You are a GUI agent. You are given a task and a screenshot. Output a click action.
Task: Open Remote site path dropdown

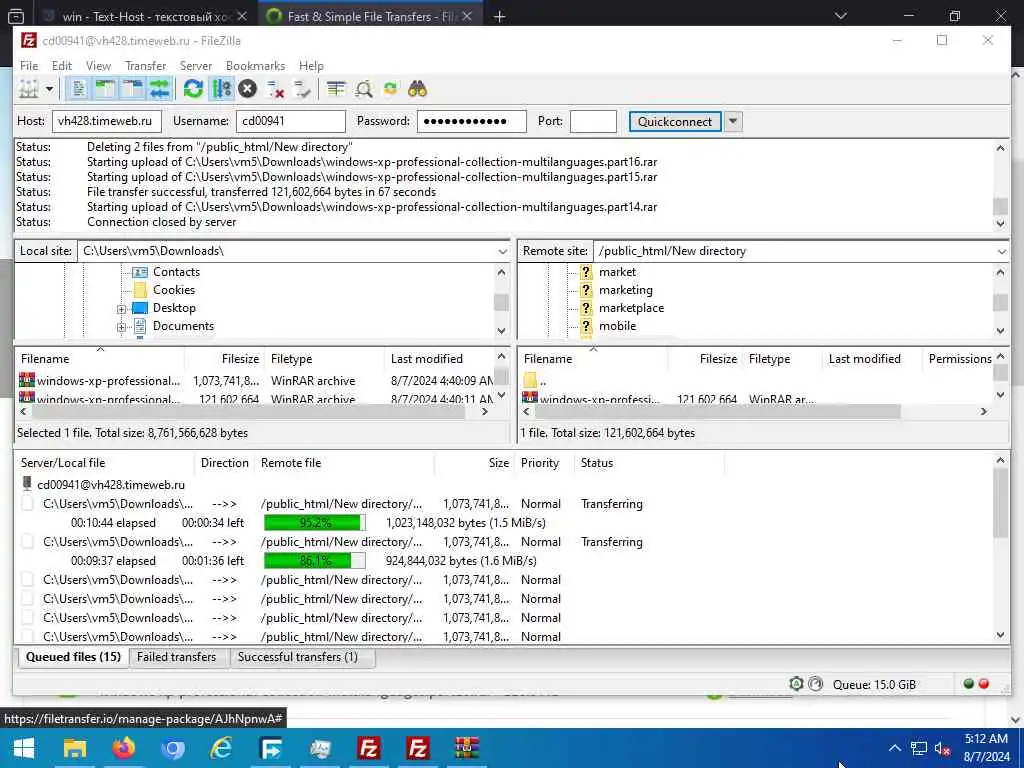pos(1001,251)
